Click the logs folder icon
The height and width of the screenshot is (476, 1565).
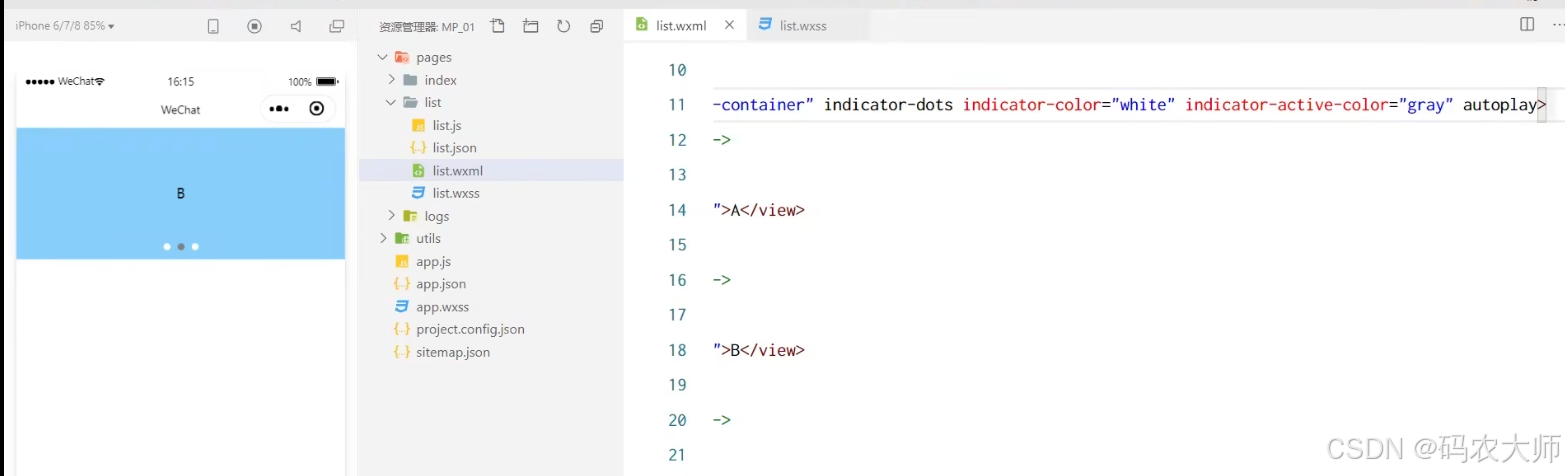410,215
